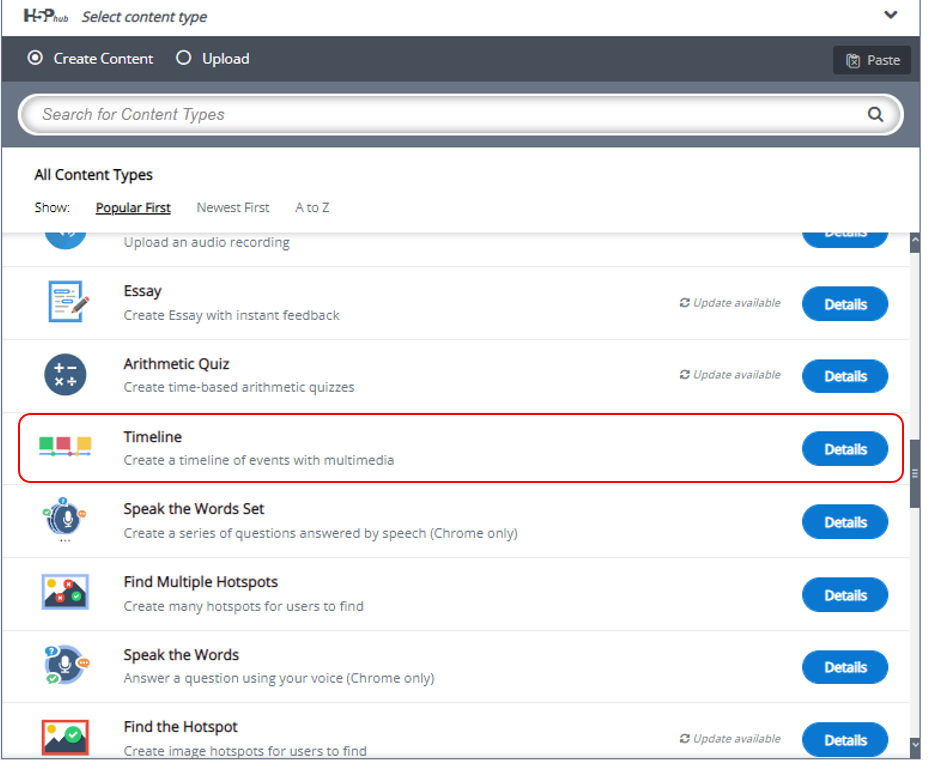Viewport: 932px width, 778px height.
Task: Sort content types by Newest First
Action: (x=233, y=208)
